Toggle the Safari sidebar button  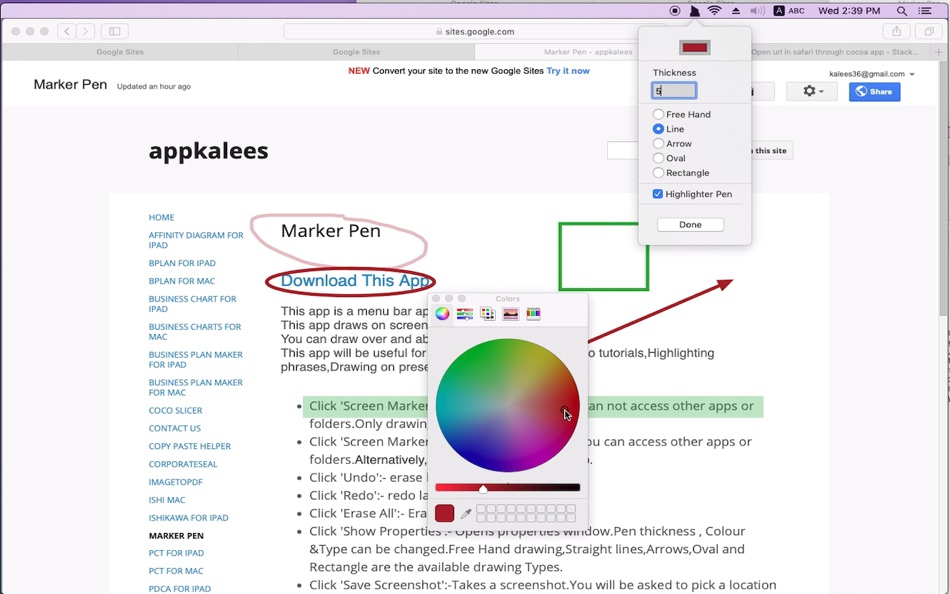pyautogui.click(x=115, y=31)
